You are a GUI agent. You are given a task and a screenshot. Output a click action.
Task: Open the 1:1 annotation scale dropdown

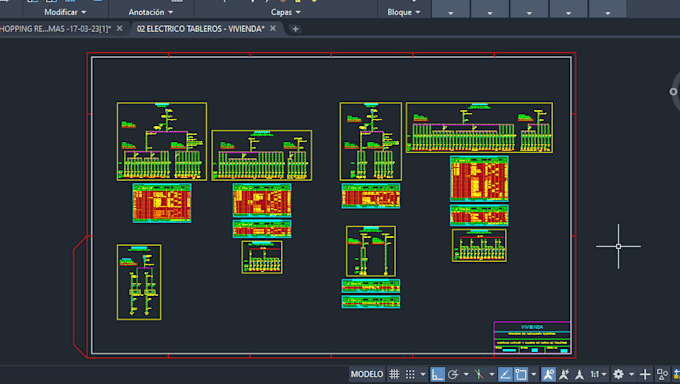(x=598, y=374)
